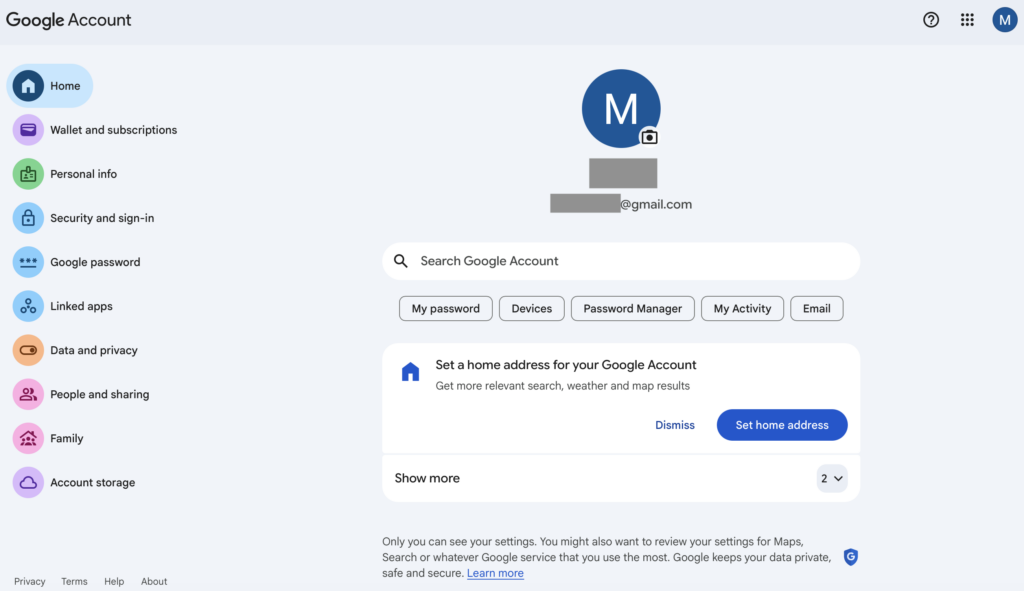Click the Home sidebar icon
This screenshot has height=591, width=1024.
[28, 86]
